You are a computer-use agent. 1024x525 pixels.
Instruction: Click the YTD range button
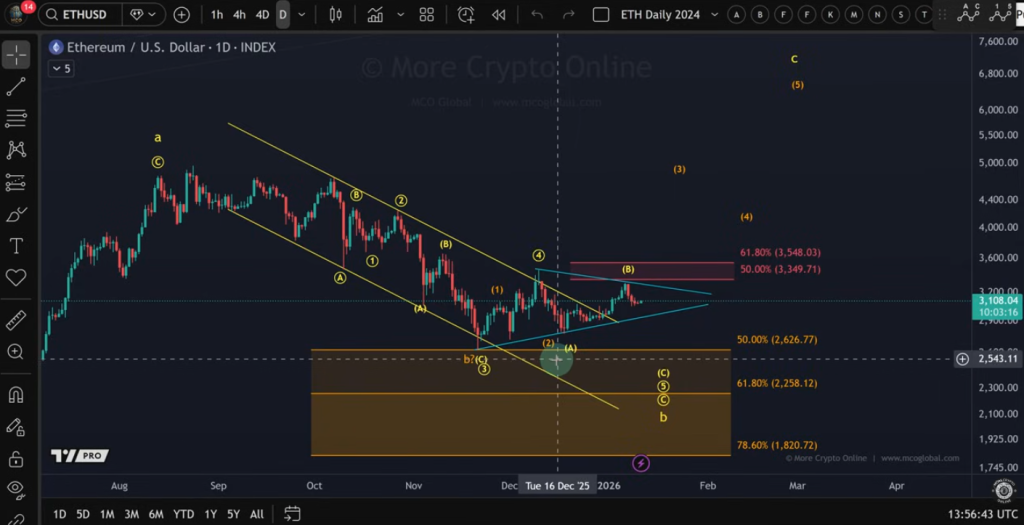point(183,514)
